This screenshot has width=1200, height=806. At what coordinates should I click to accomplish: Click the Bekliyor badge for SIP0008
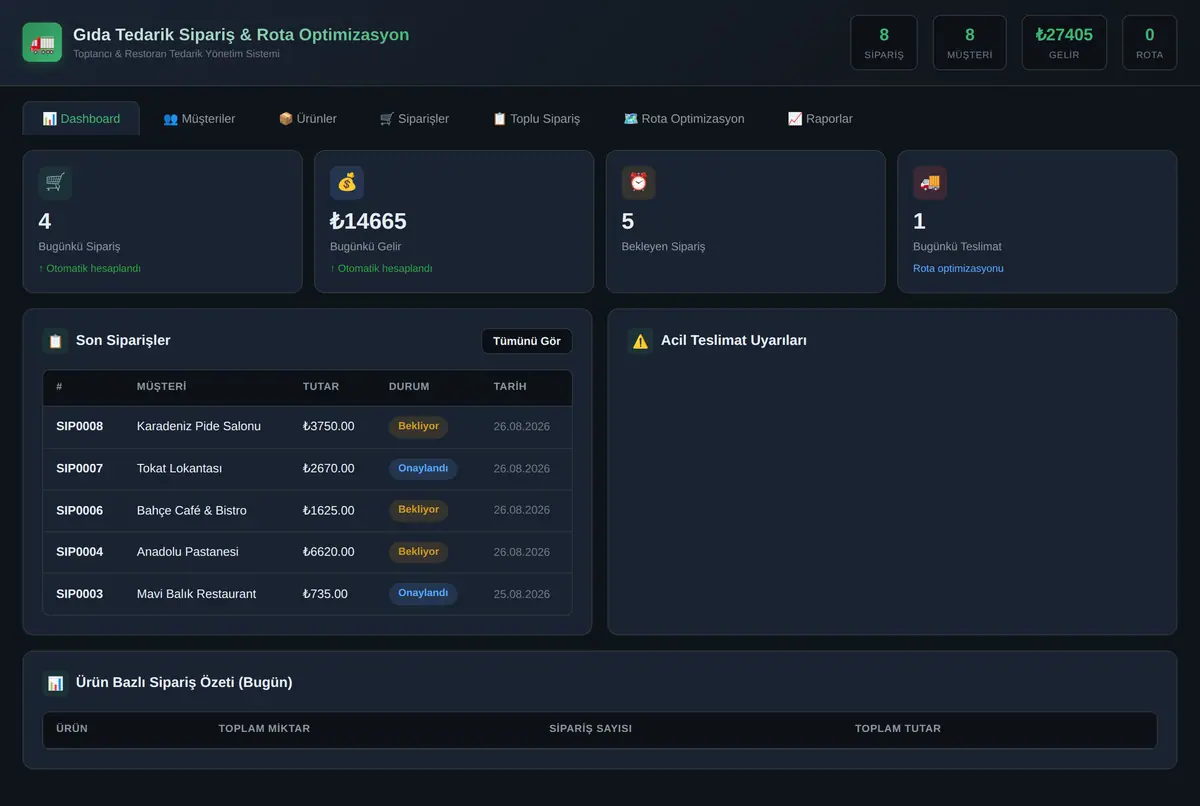(x=418, y=426)
